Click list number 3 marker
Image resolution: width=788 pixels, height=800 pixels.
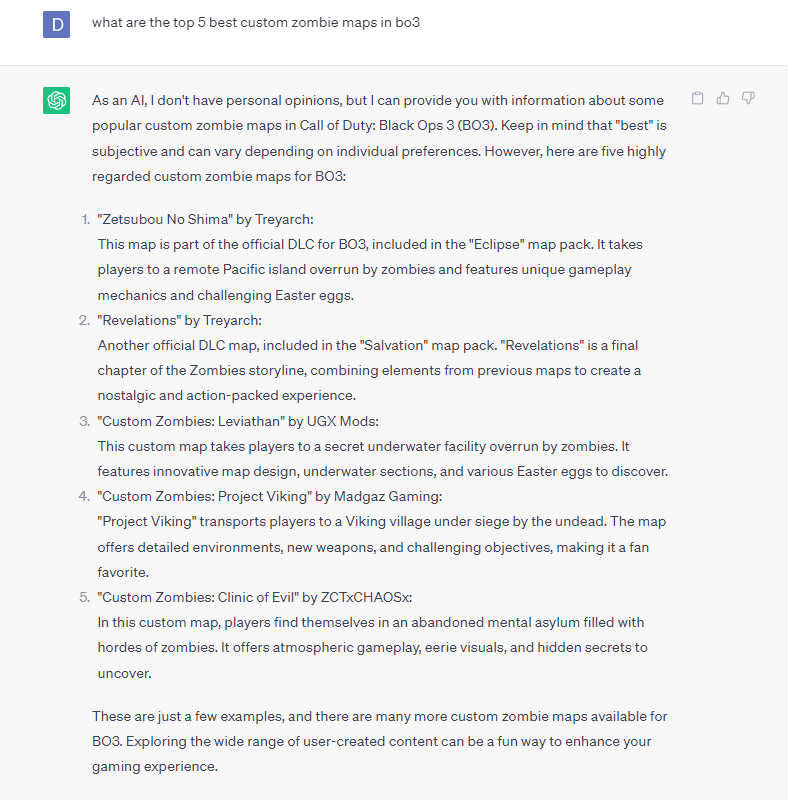(x=85, y=421)
